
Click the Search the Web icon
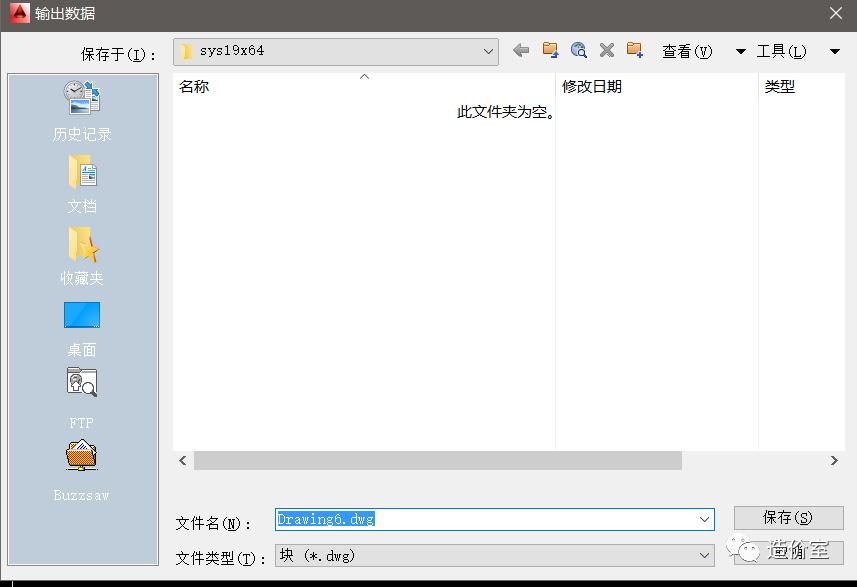[x=578, y=50]
